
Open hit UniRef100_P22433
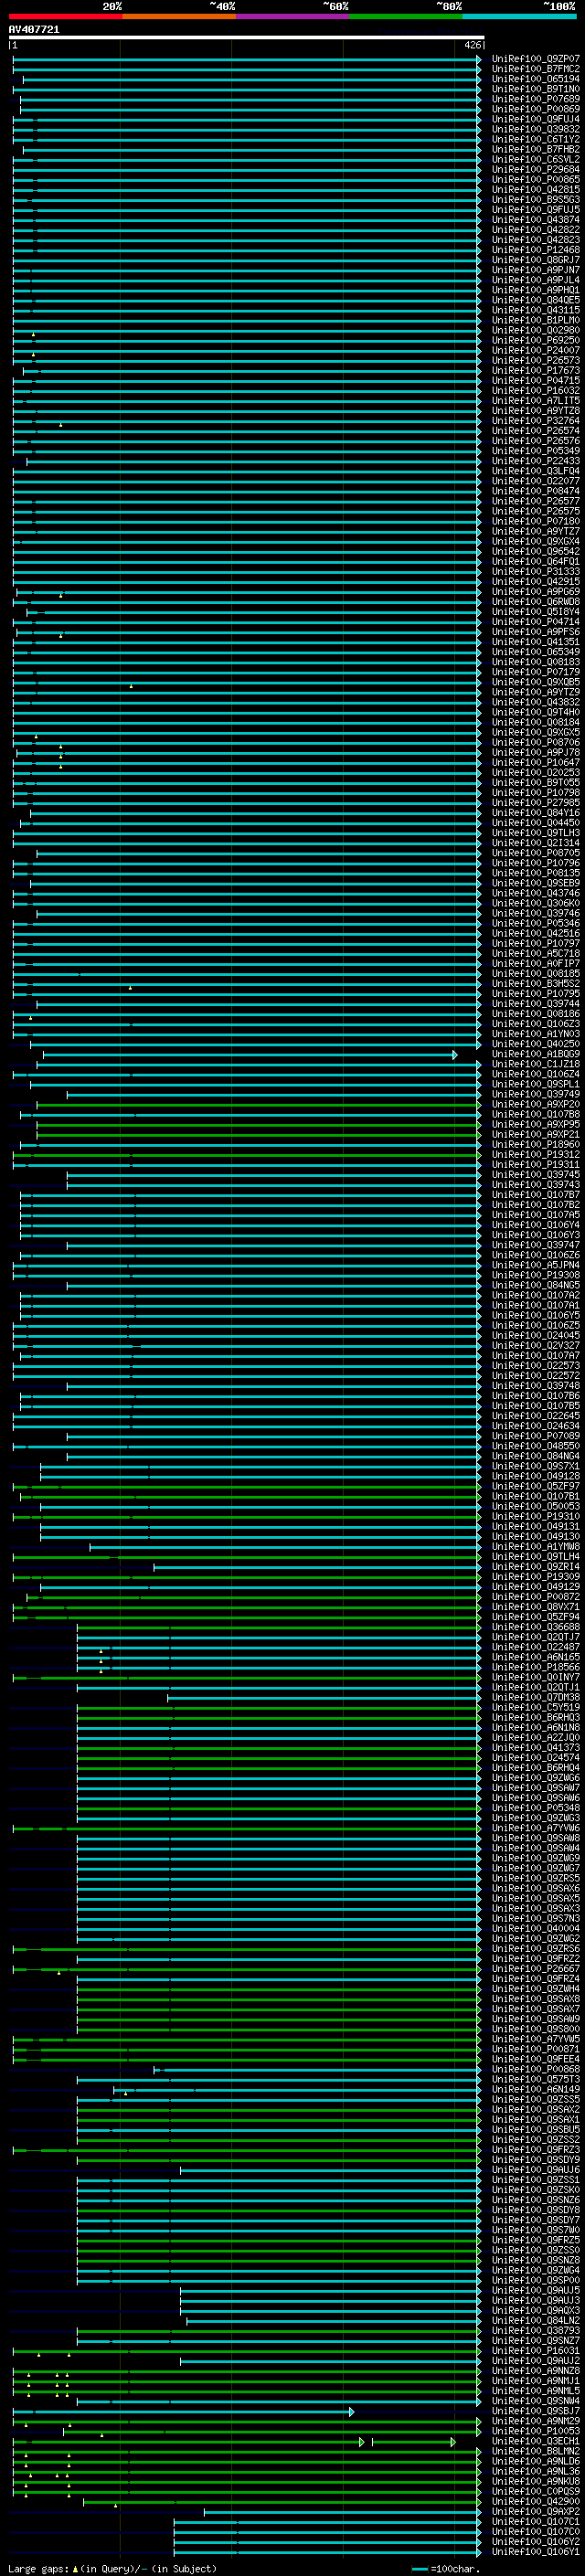tap(536, 461)
